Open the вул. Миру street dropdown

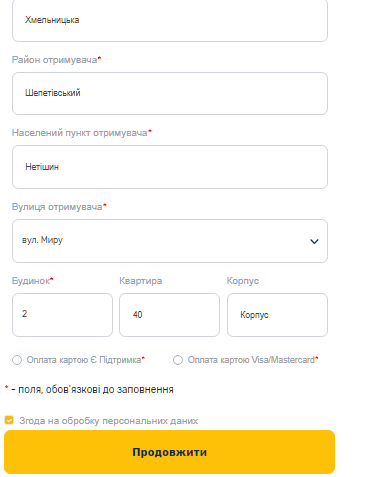[x=170, y=241]
